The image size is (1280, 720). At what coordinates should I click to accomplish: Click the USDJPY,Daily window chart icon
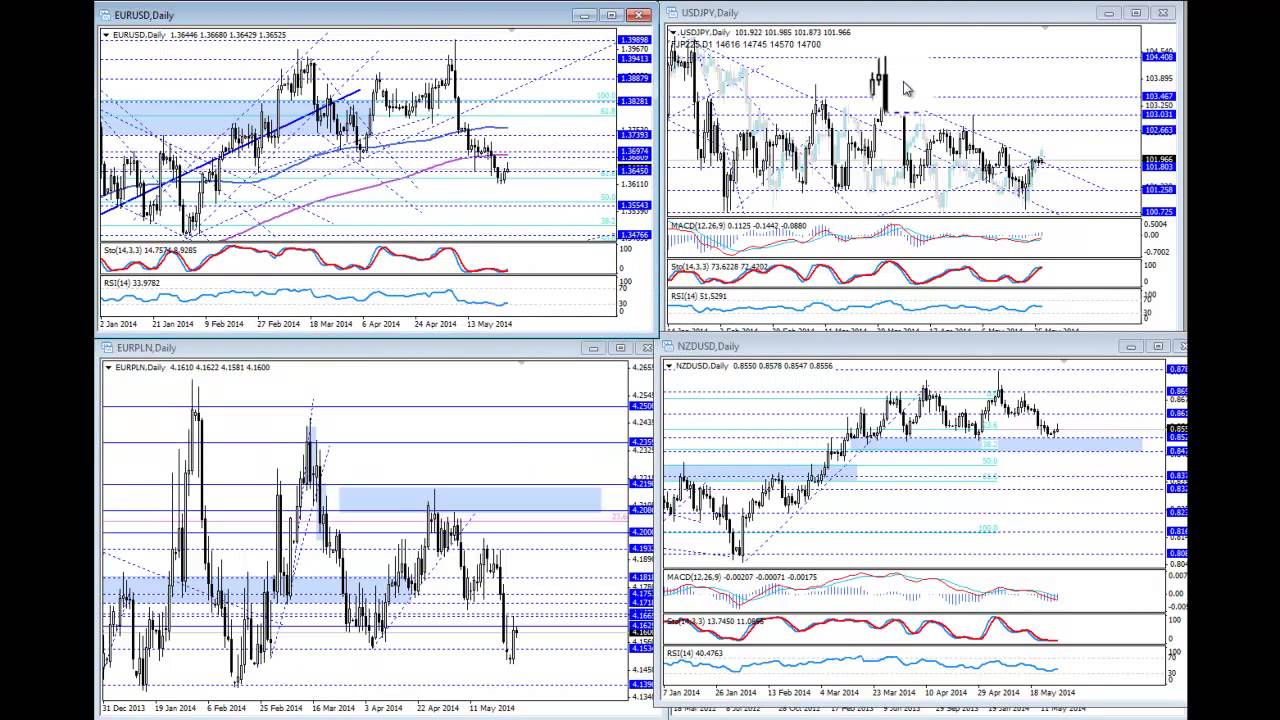pos(673,13)
